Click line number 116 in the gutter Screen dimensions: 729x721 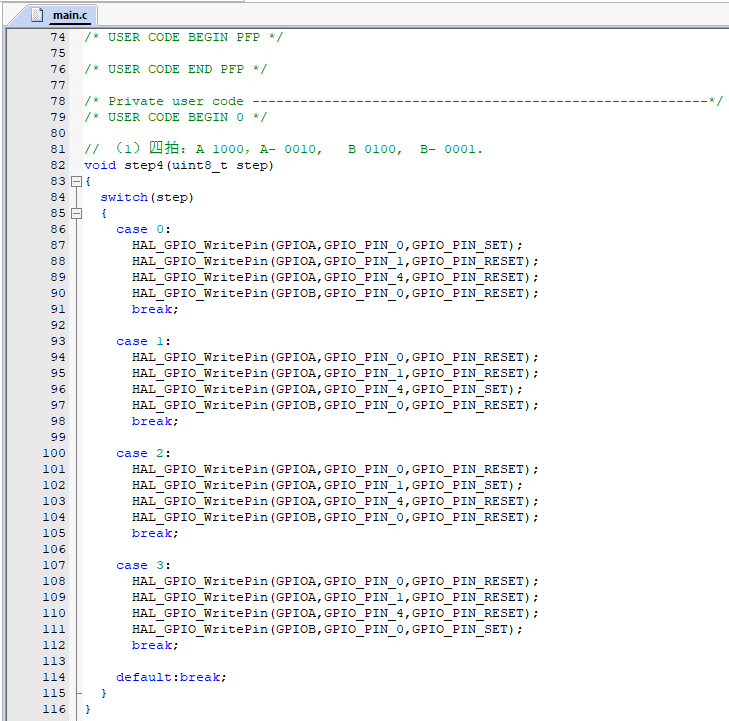pos(54,709)
